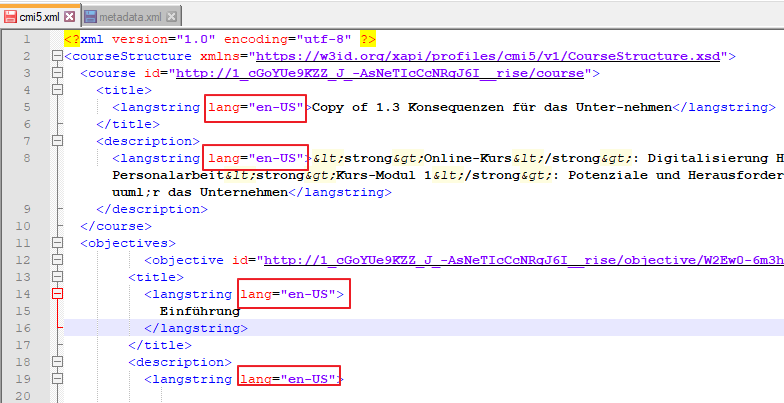This screenshot has height=403, width=784.
Task: Close the metadata.xml tab
Action: (172, 16)
